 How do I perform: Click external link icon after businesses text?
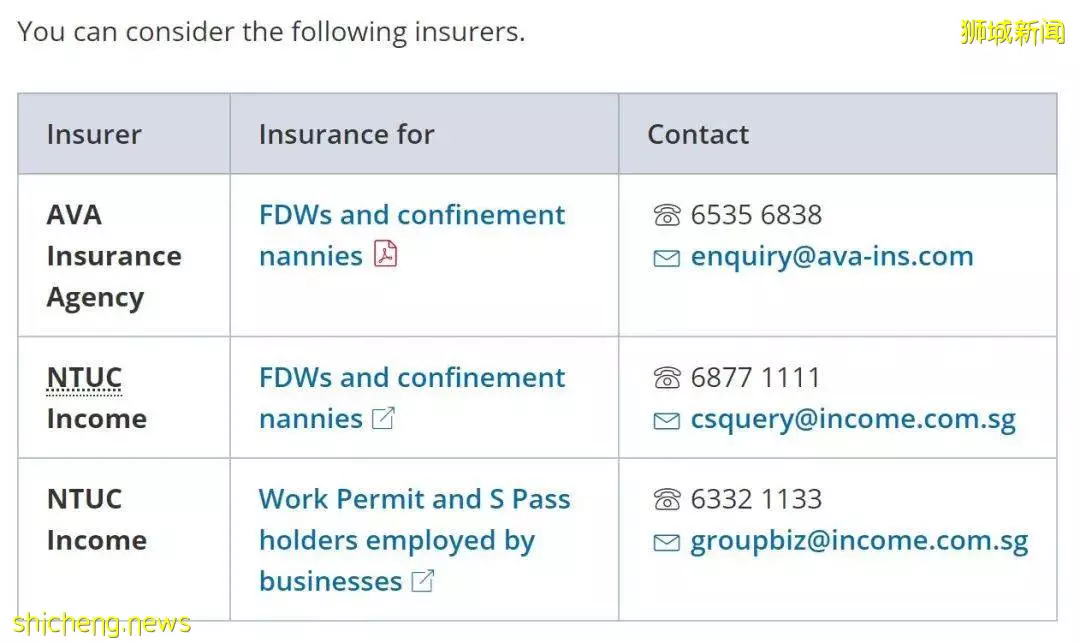click(422, 580)
